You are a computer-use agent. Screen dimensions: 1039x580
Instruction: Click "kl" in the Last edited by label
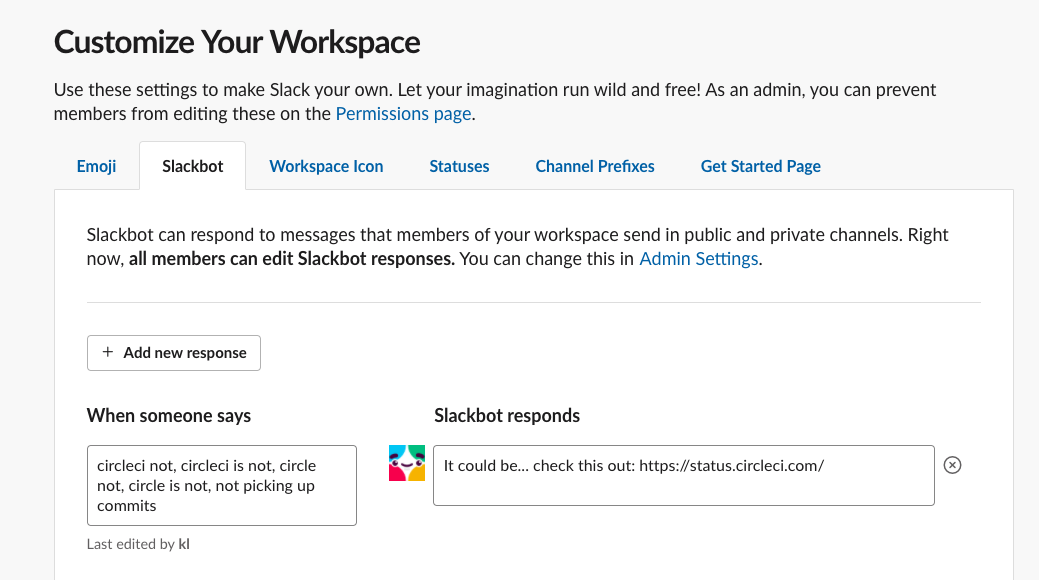click(x=183, y=544)
